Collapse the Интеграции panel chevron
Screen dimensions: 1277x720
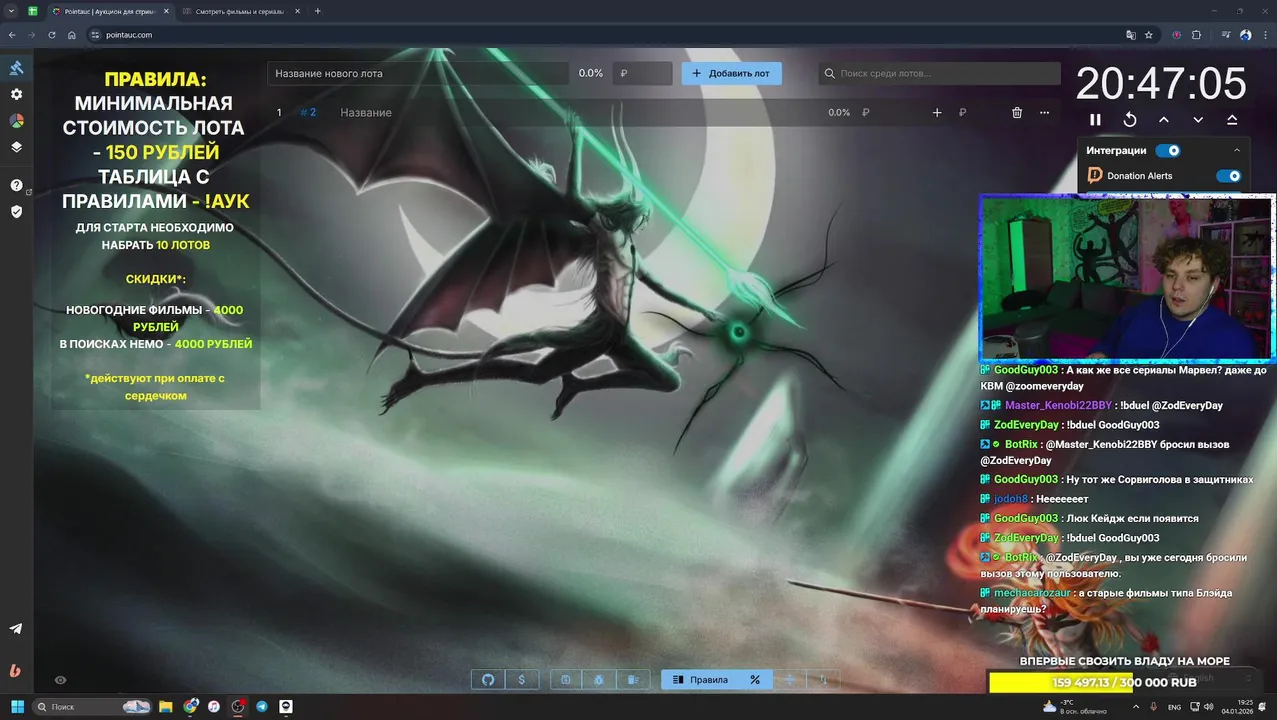coord(1237,151)
